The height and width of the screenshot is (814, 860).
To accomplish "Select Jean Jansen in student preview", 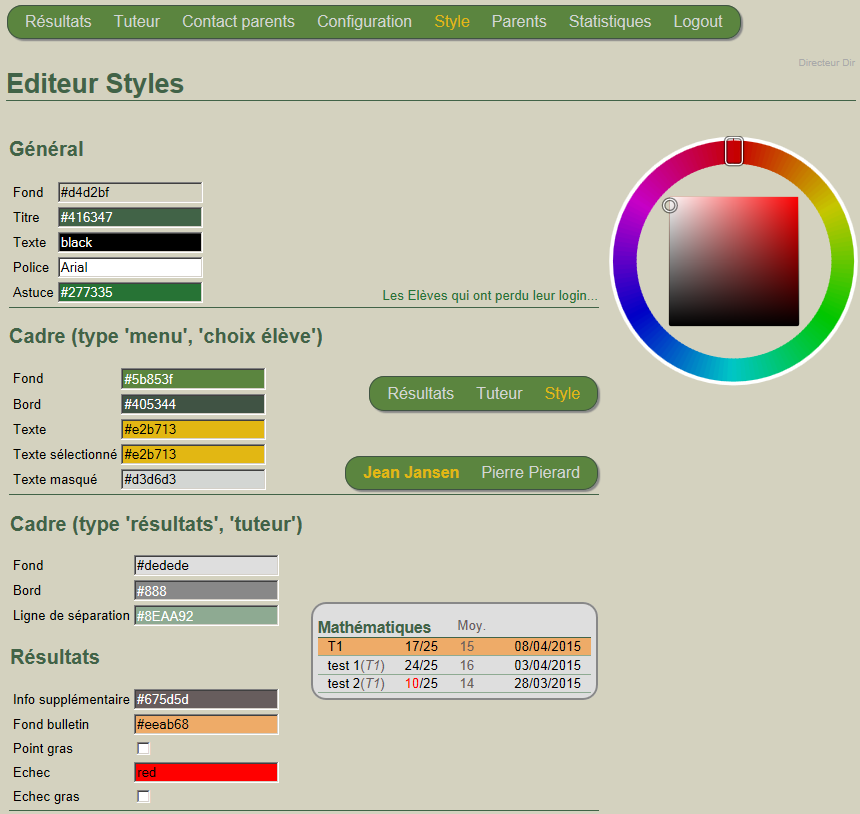I will (411, 472).
